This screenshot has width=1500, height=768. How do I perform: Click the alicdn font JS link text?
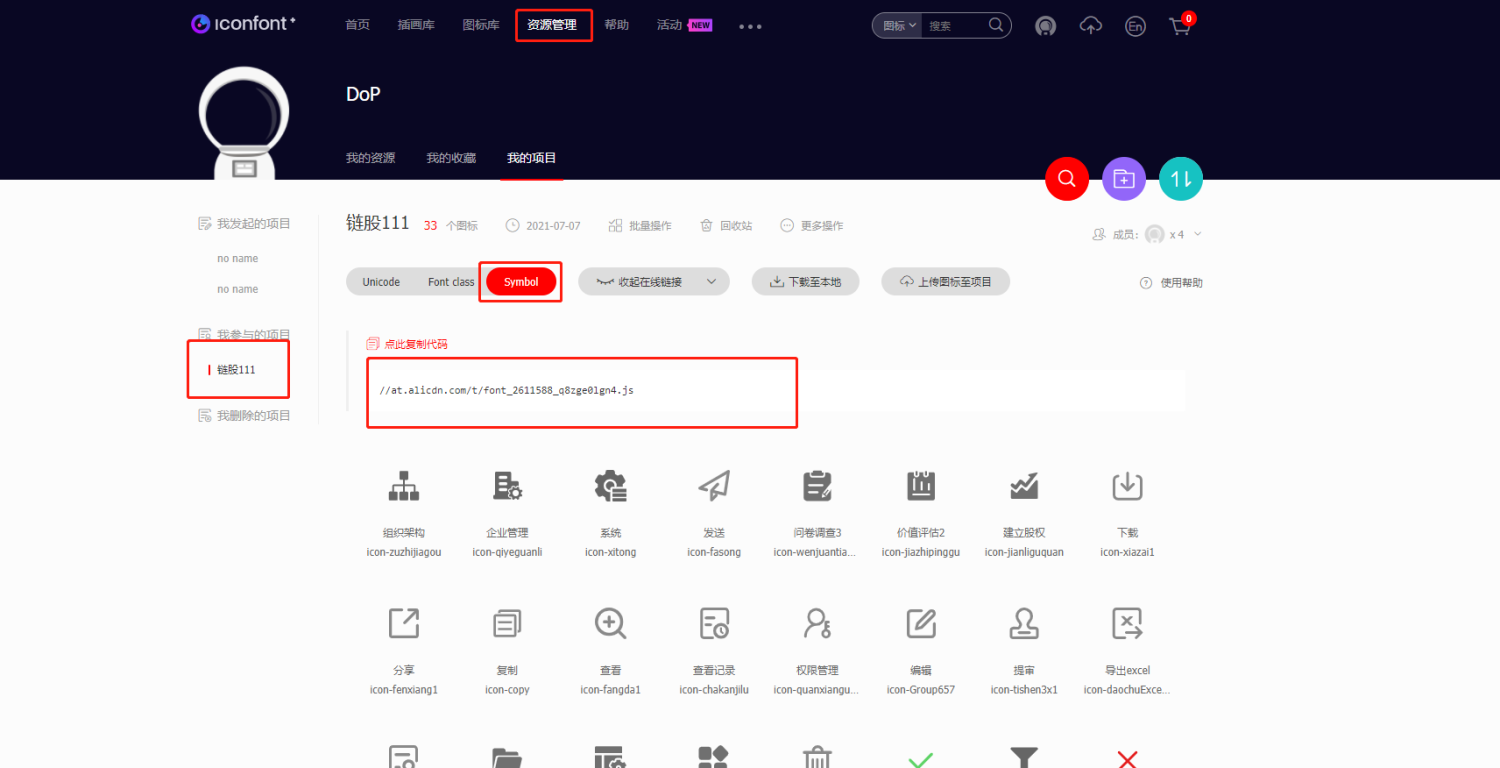(x=507, y=390)
